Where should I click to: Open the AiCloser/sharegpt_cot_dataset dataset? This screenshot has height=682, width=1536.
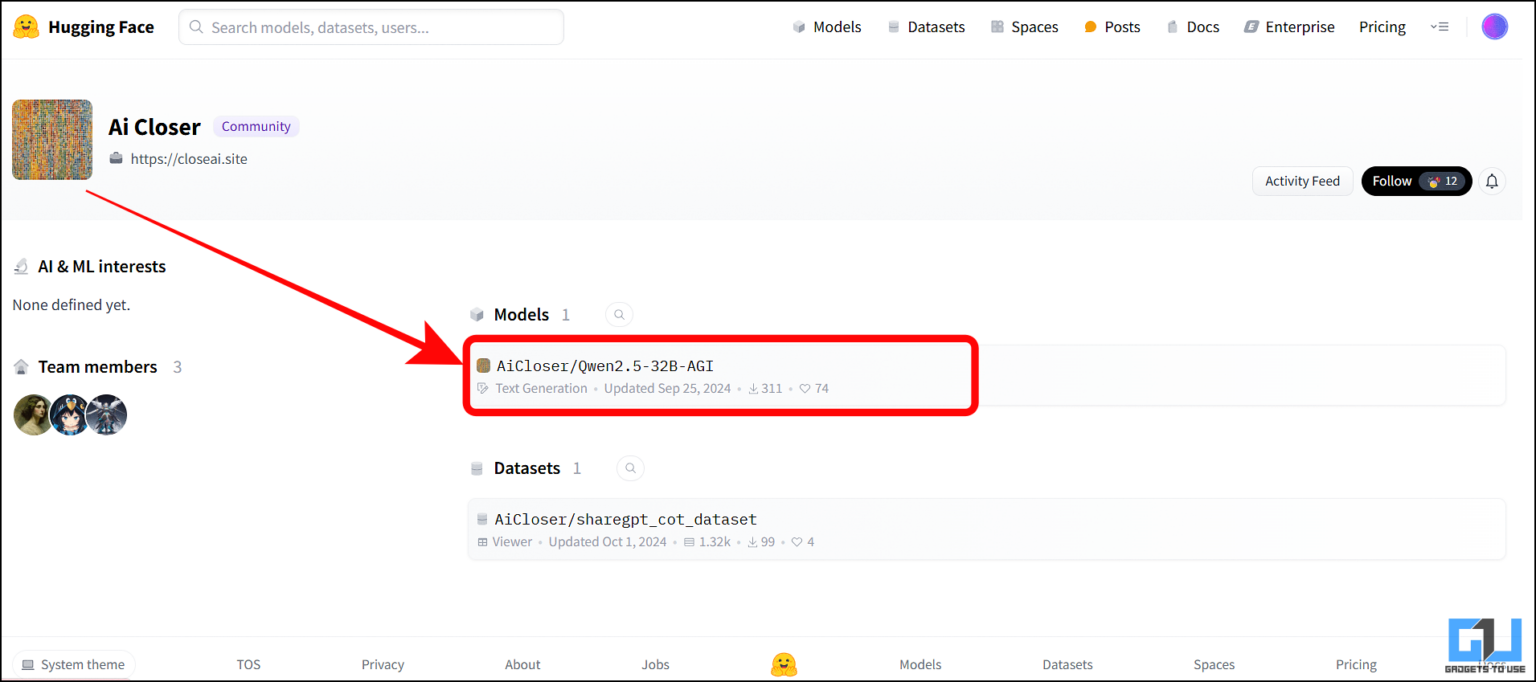(625, 519)
